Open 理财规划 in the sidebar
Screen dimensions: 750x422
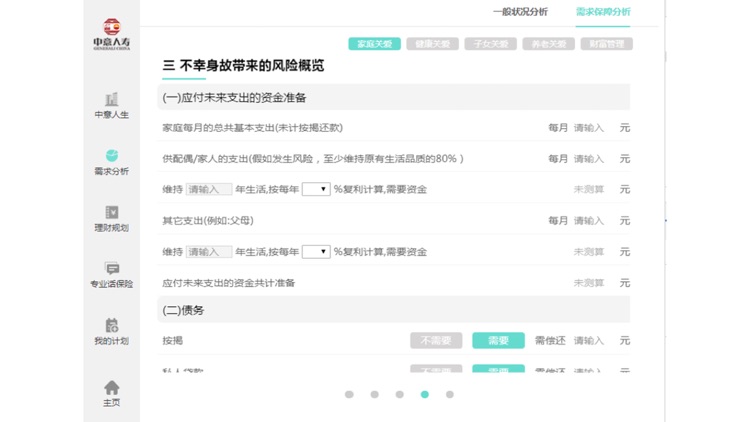pyautogui.click(x=111, y=219)
